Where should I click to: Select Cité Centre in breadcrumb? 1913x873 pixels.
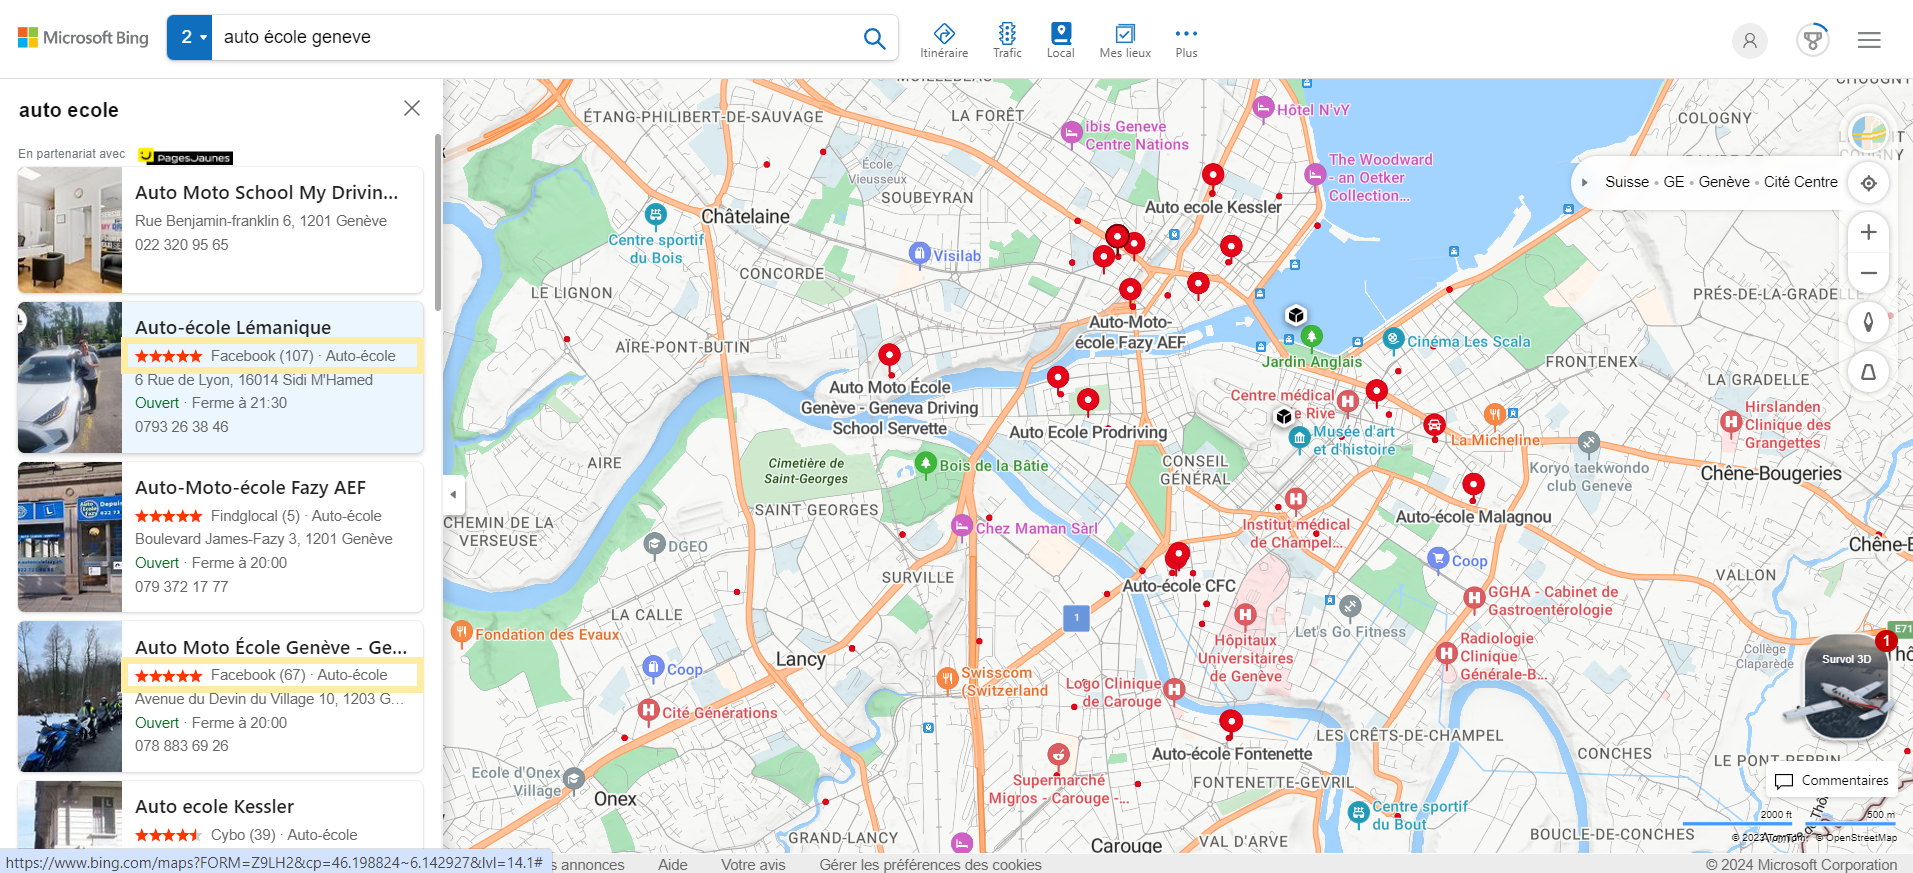tap(1801, 182)
